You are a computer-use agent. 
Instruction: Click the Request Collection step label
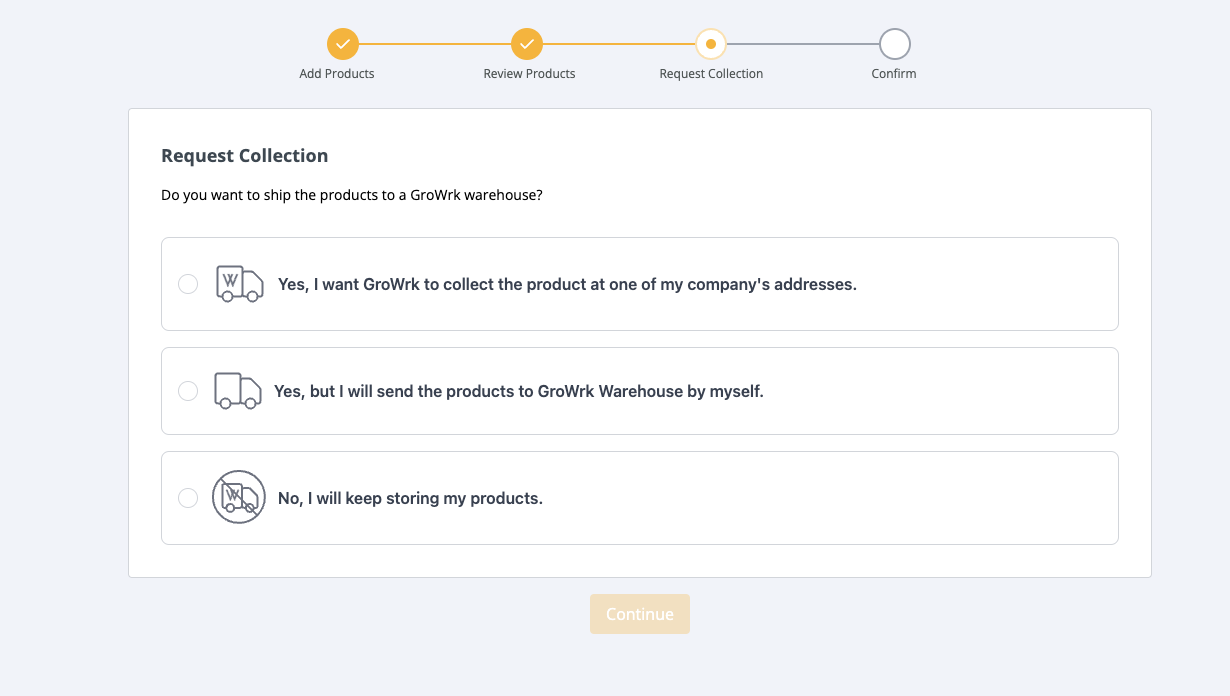click(711, 74)
